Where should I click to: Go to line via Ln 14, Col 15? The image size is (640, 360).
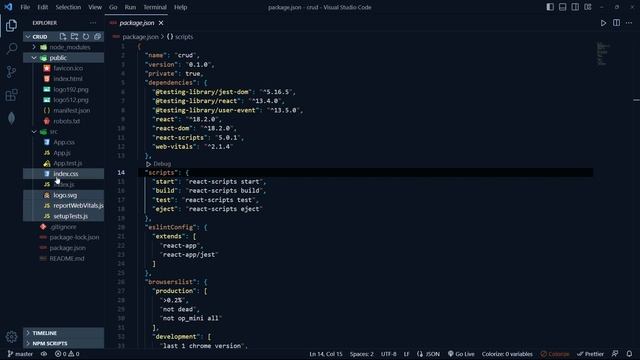326,354
